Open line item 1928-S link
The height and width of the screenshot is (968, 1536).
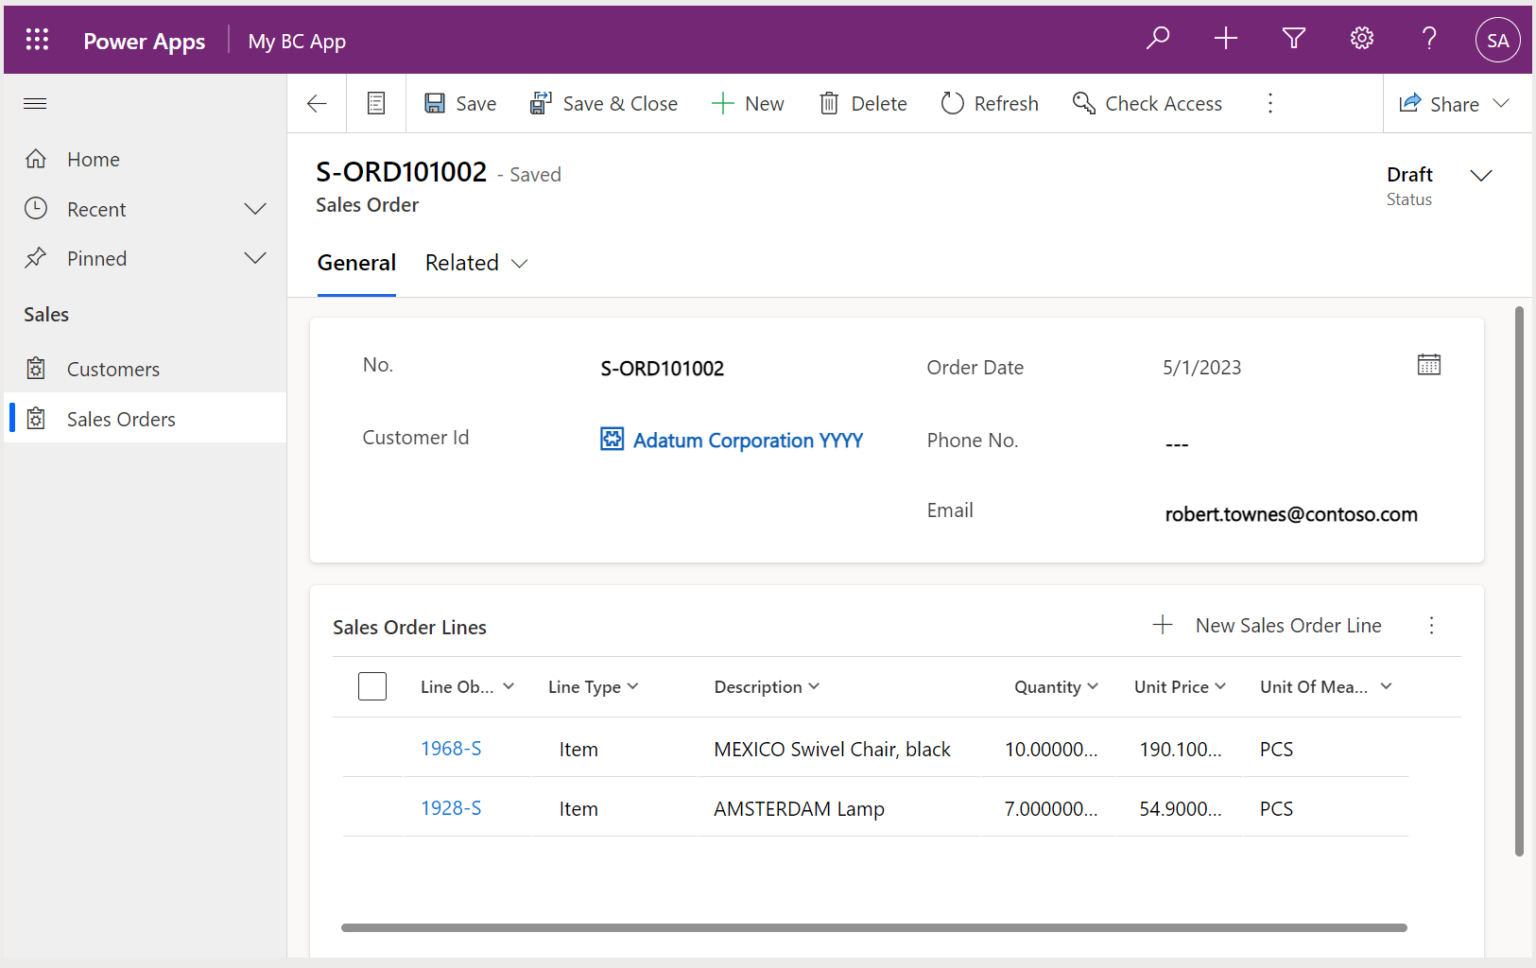click(x=451, y=808)
